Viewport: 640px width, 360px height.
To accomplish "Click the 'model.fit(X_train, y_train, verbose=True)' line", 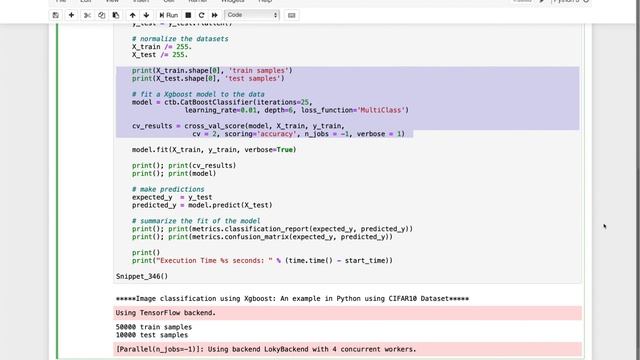I will point(214,150).
